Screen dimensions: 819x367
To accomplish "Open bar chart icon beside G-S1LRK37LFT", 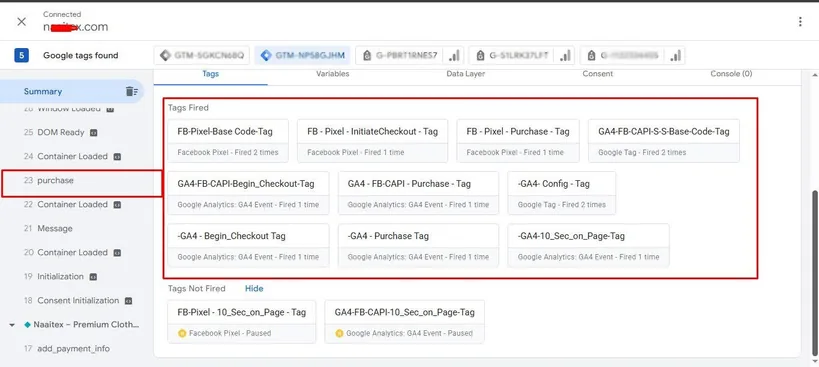I will coord(565,55).
